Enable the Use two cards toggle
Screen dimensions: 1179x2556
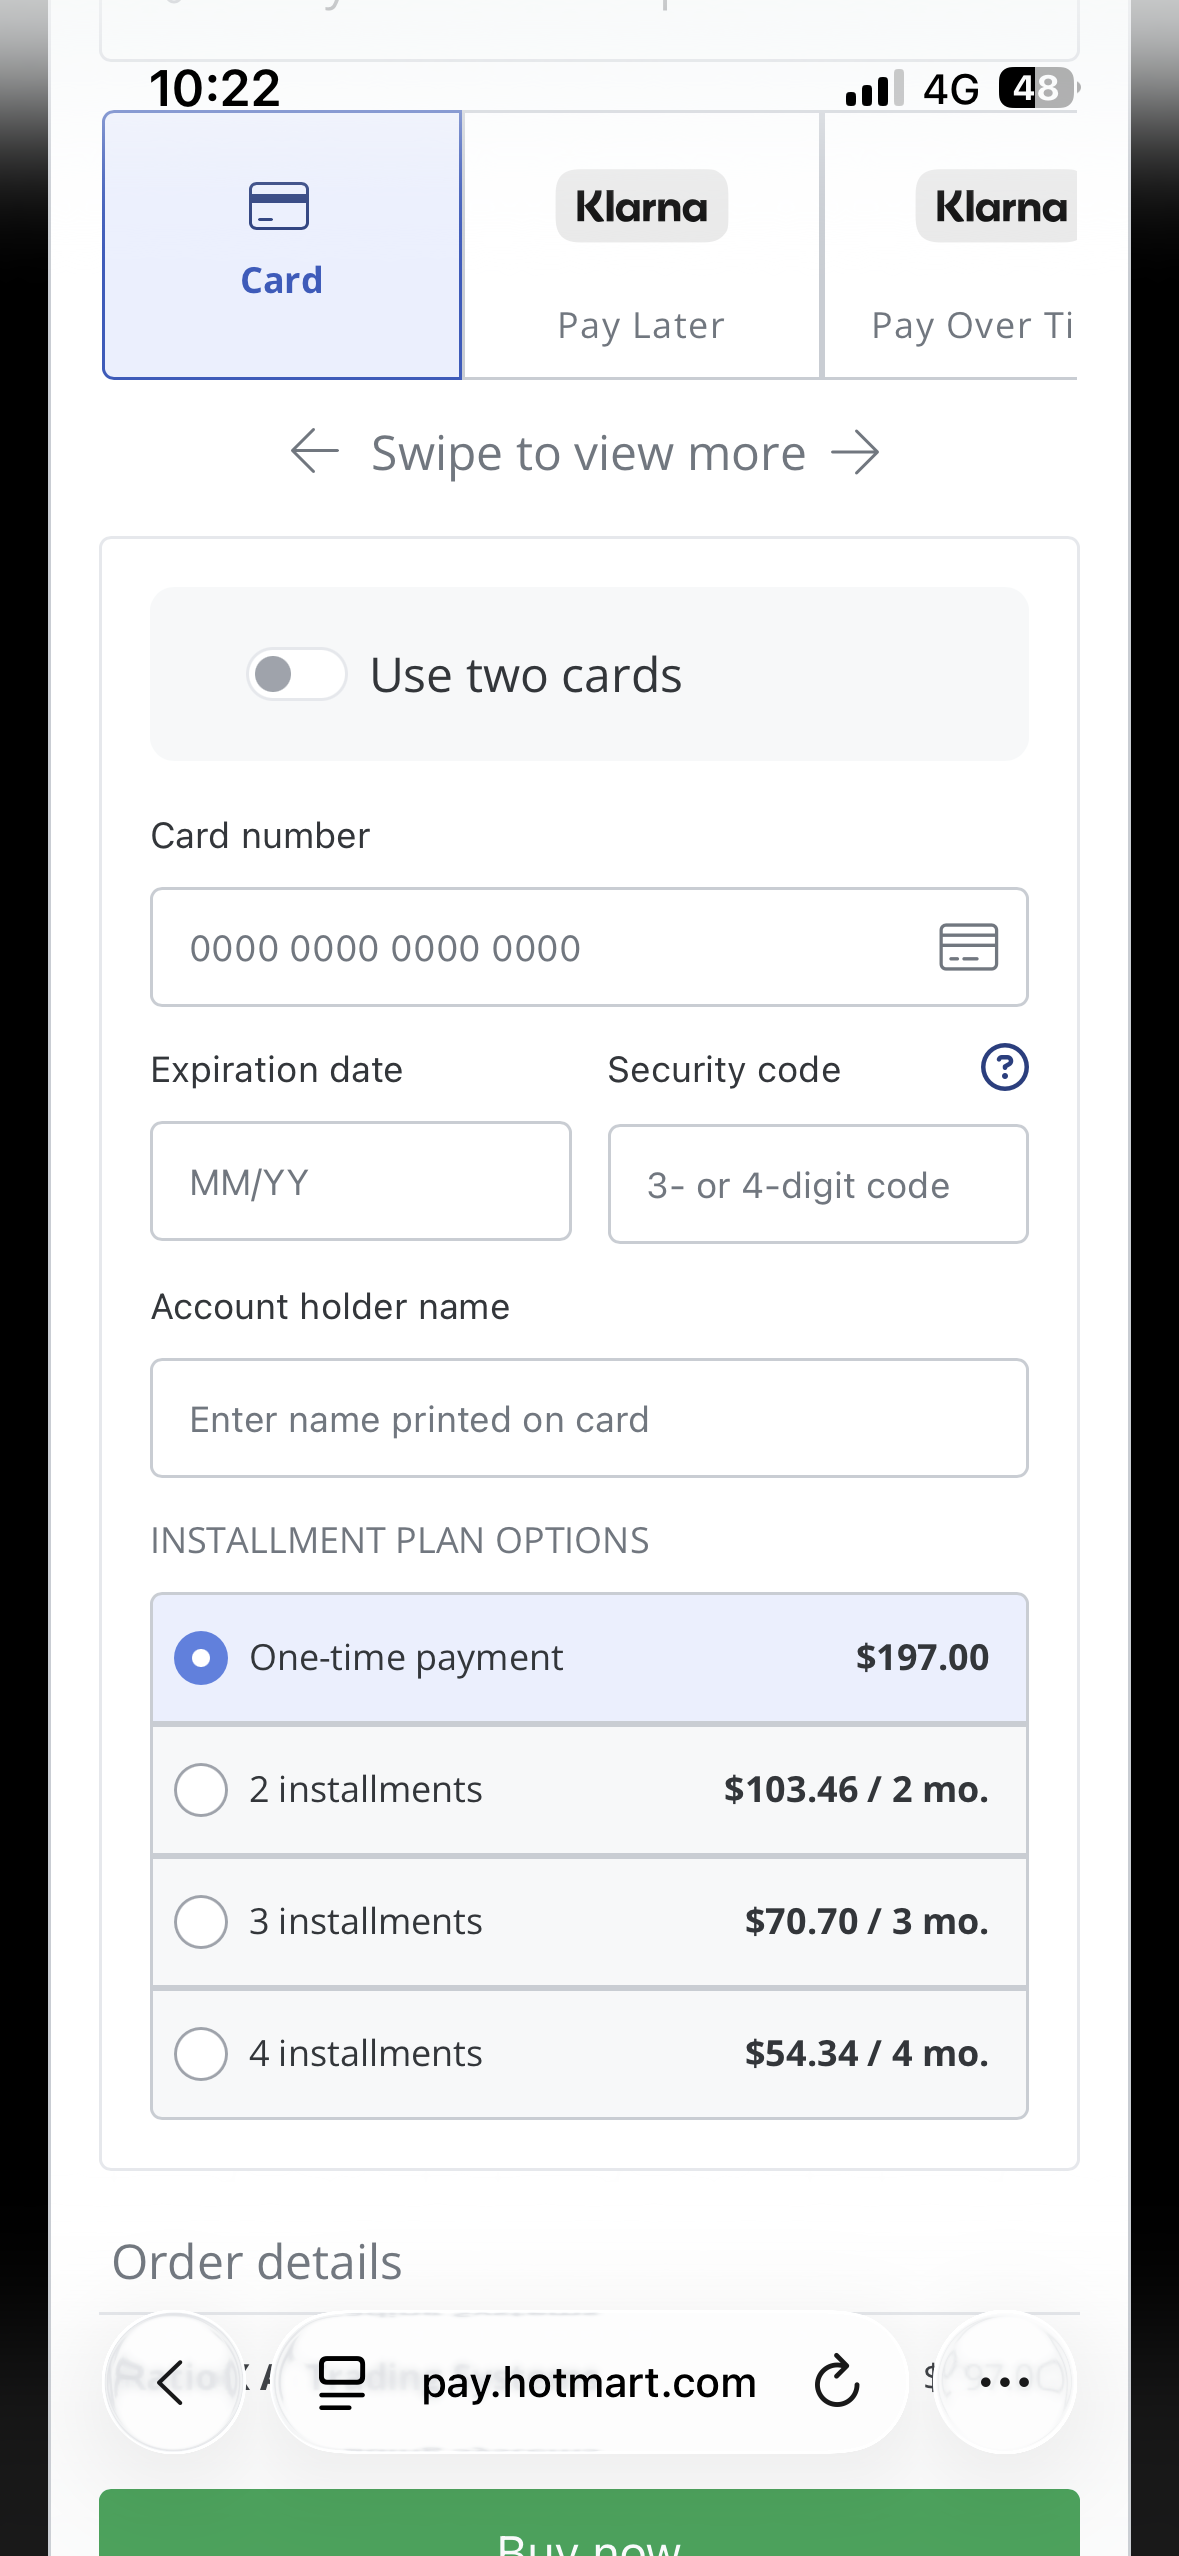point(297,674)
